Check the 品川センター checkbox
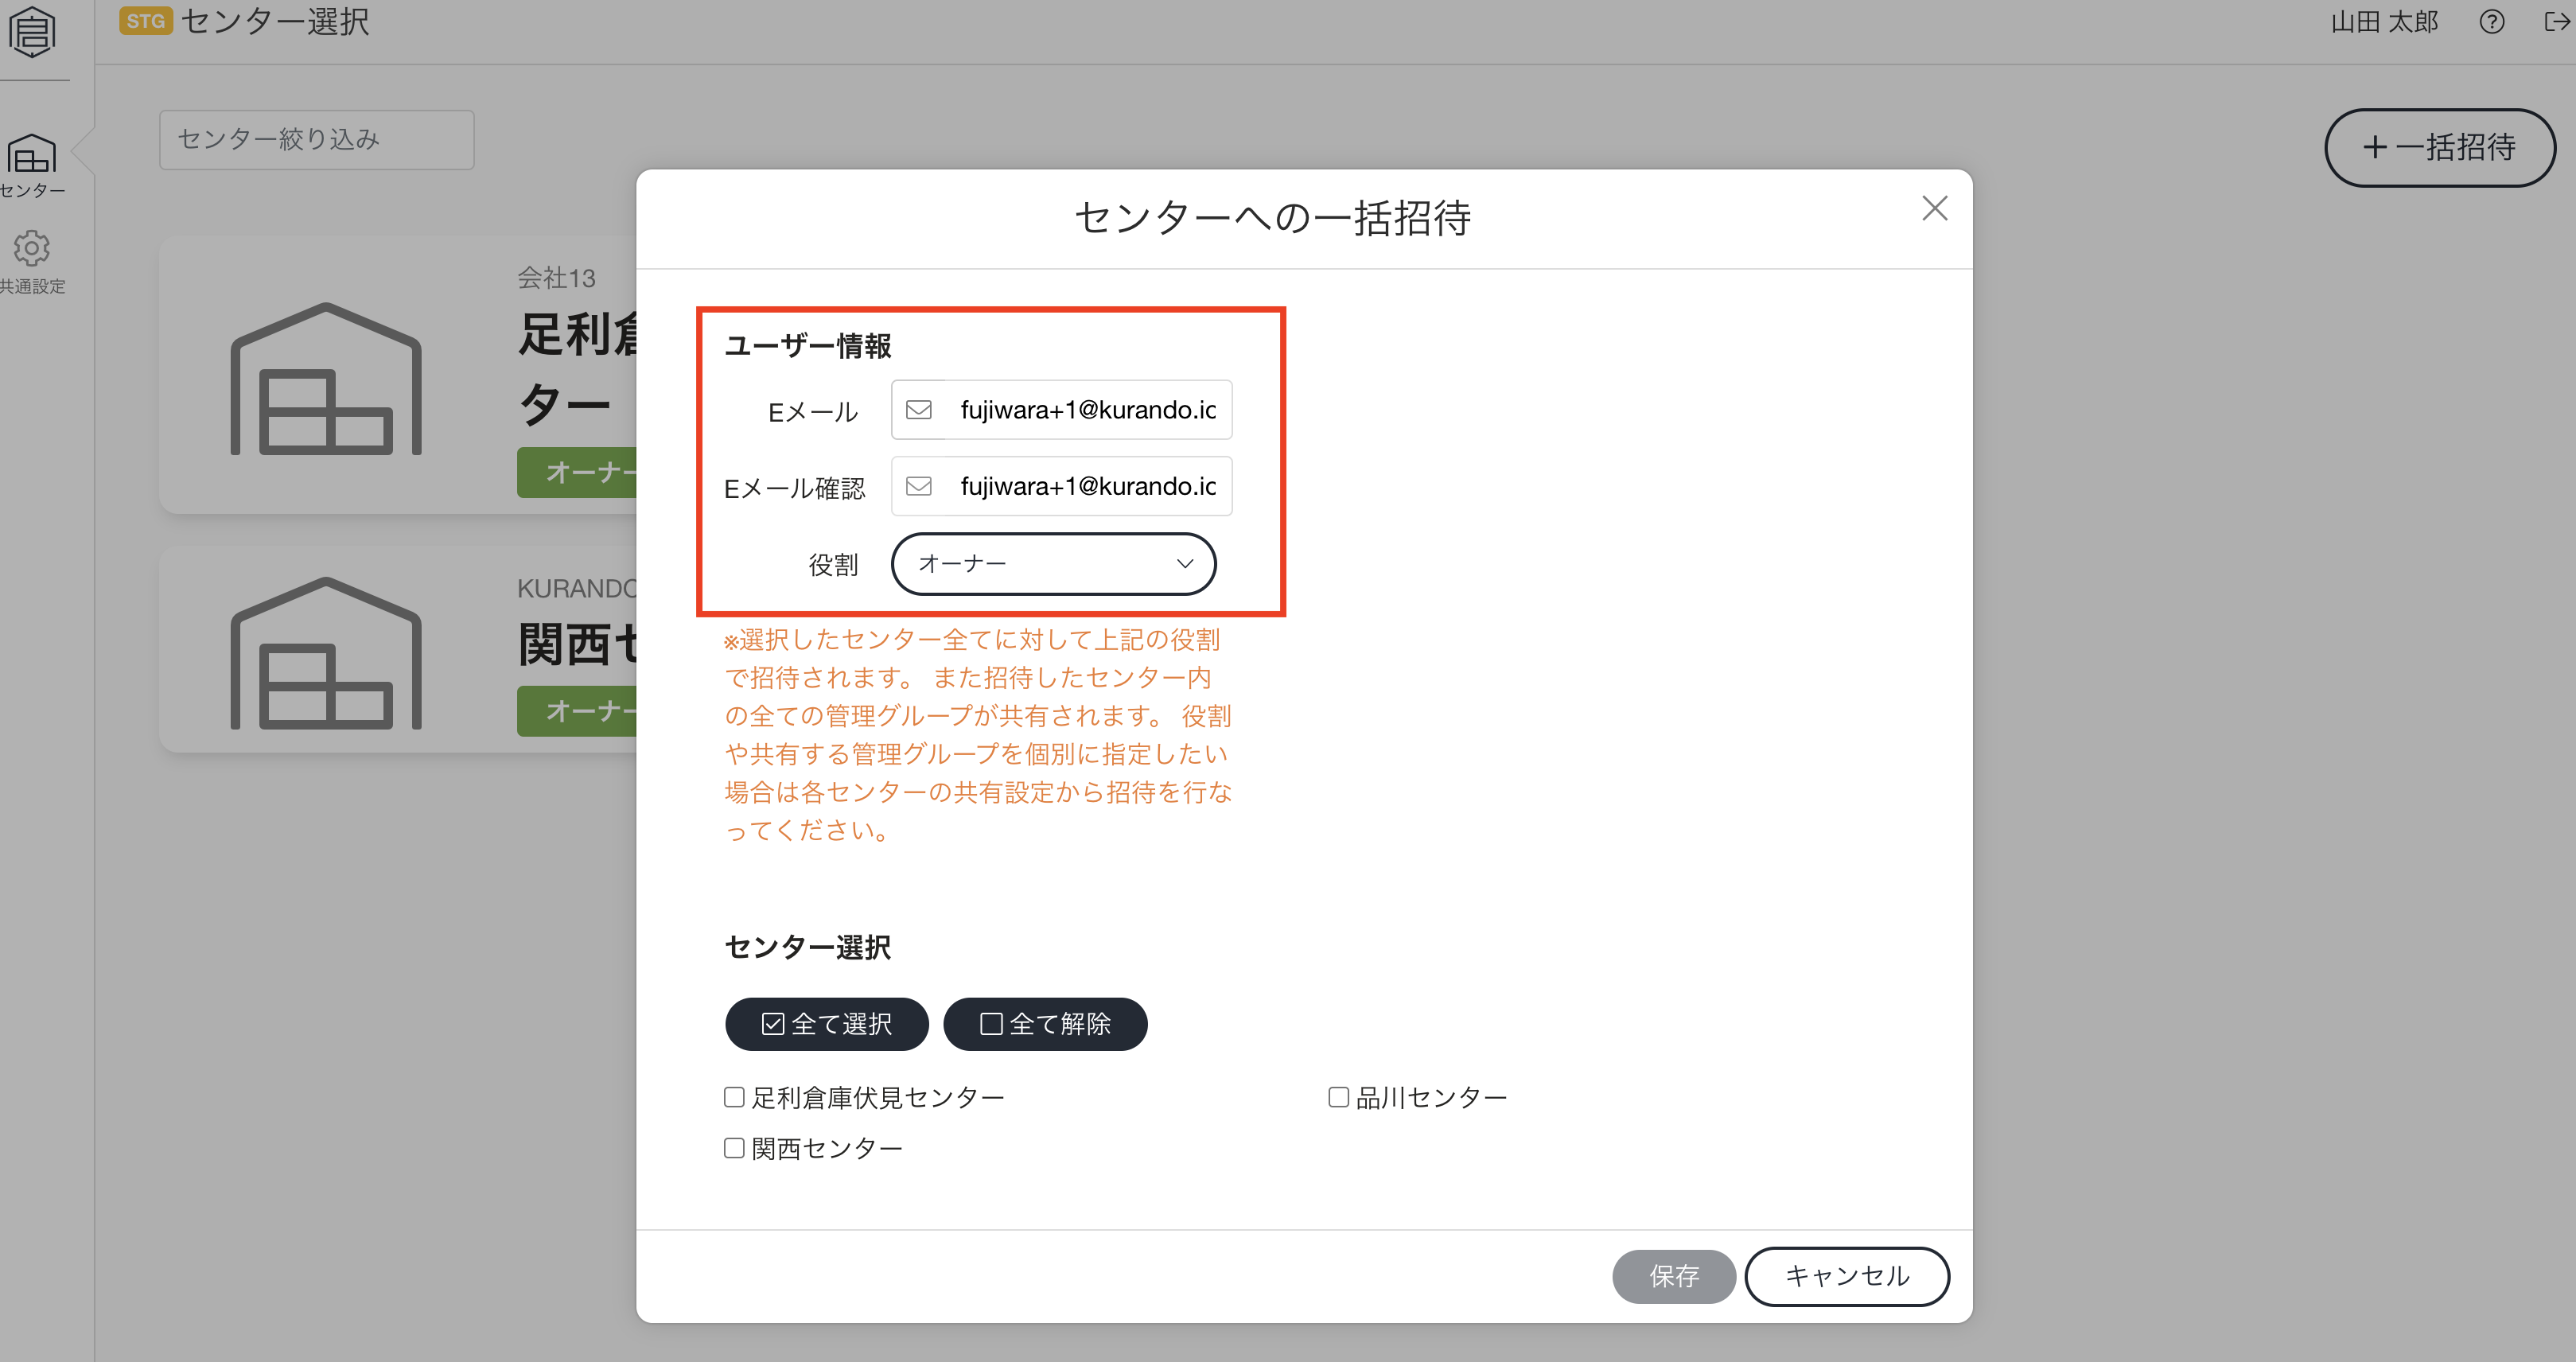This screenshot has width=2576, height=1362. (1338, 1097)
